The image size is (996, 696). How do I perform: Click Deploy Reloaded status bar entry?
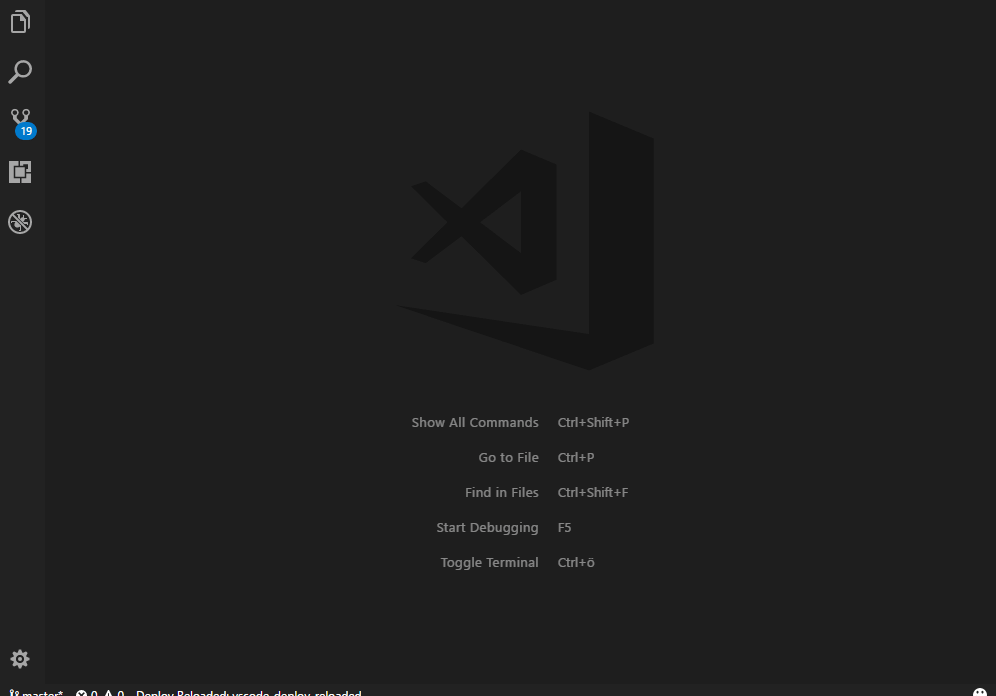pos(248,693)
